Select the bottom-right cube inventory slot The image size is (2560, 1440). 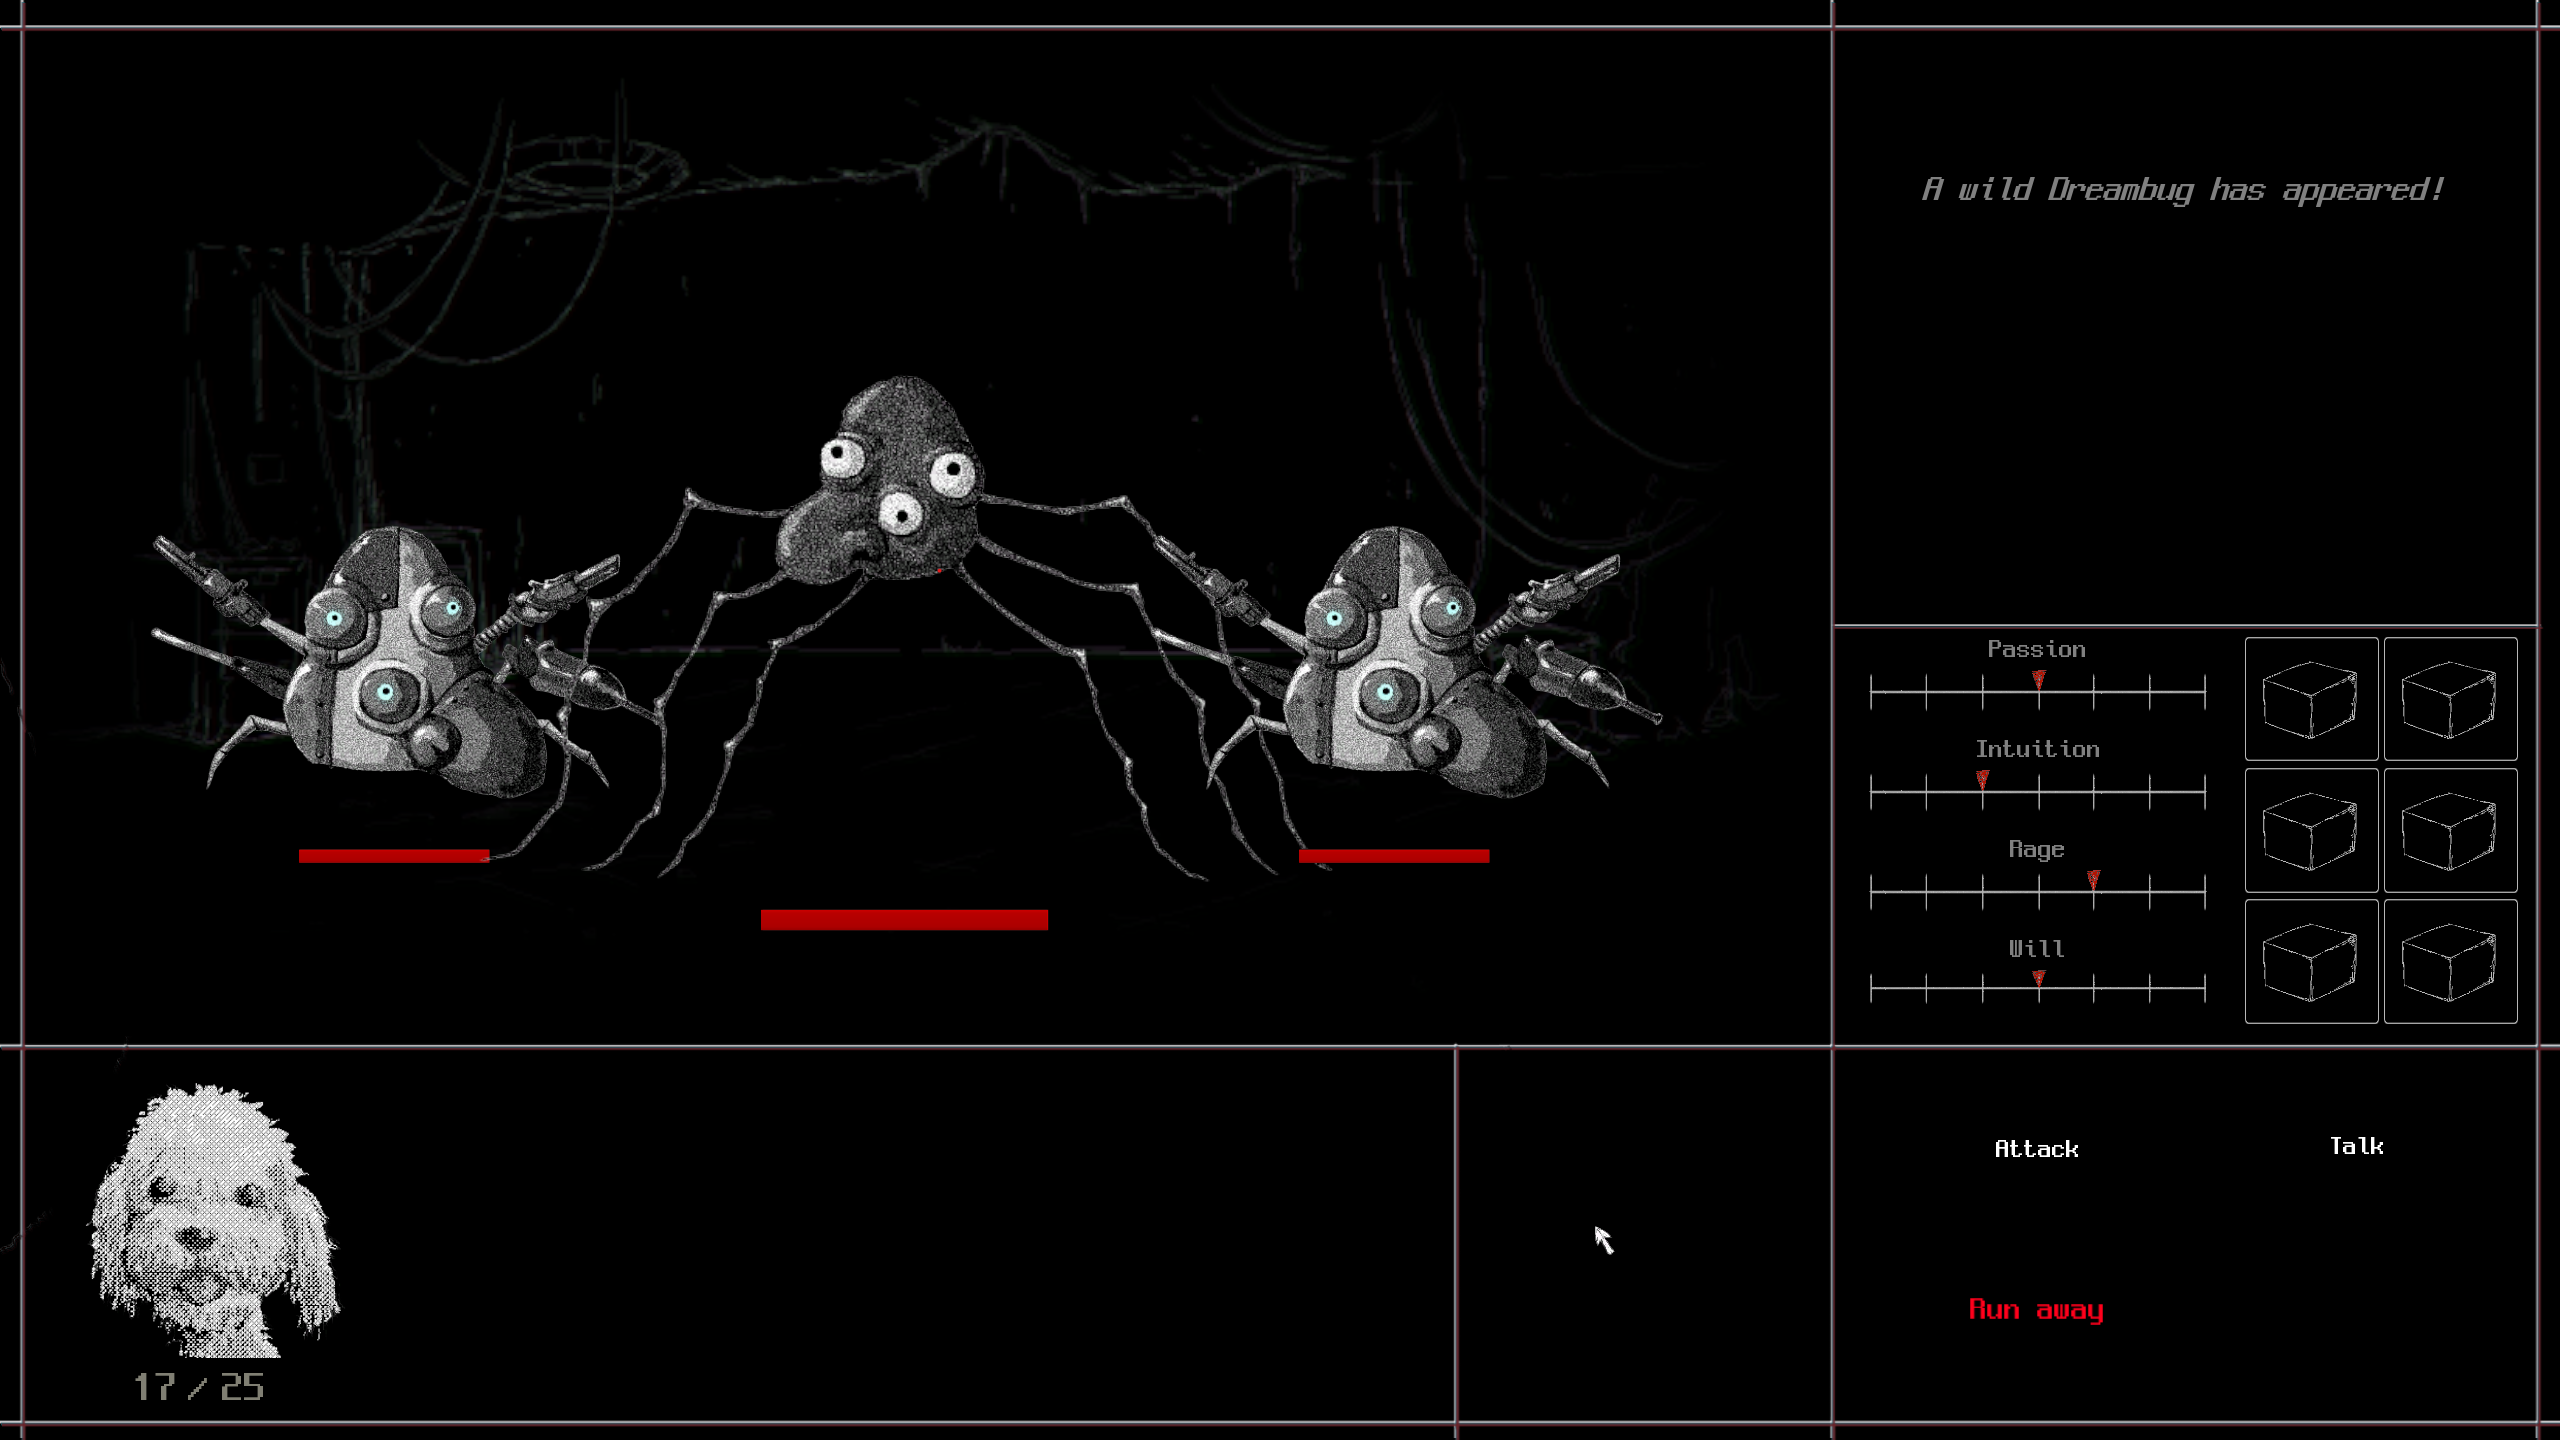[x=2450, y=961]
